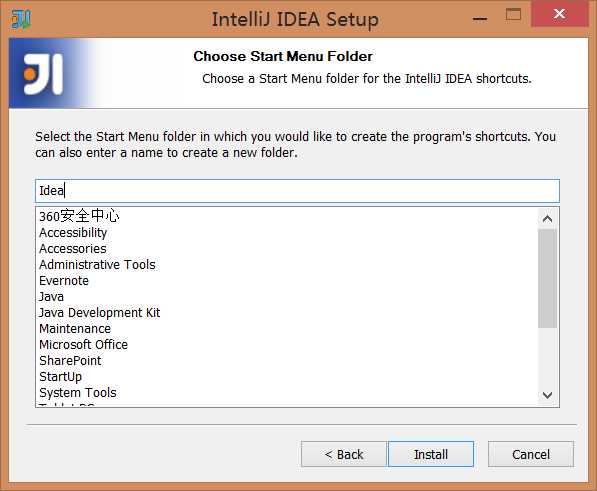
Task: Click the folder list scrollbar thumb
Action: coord(547,278)
